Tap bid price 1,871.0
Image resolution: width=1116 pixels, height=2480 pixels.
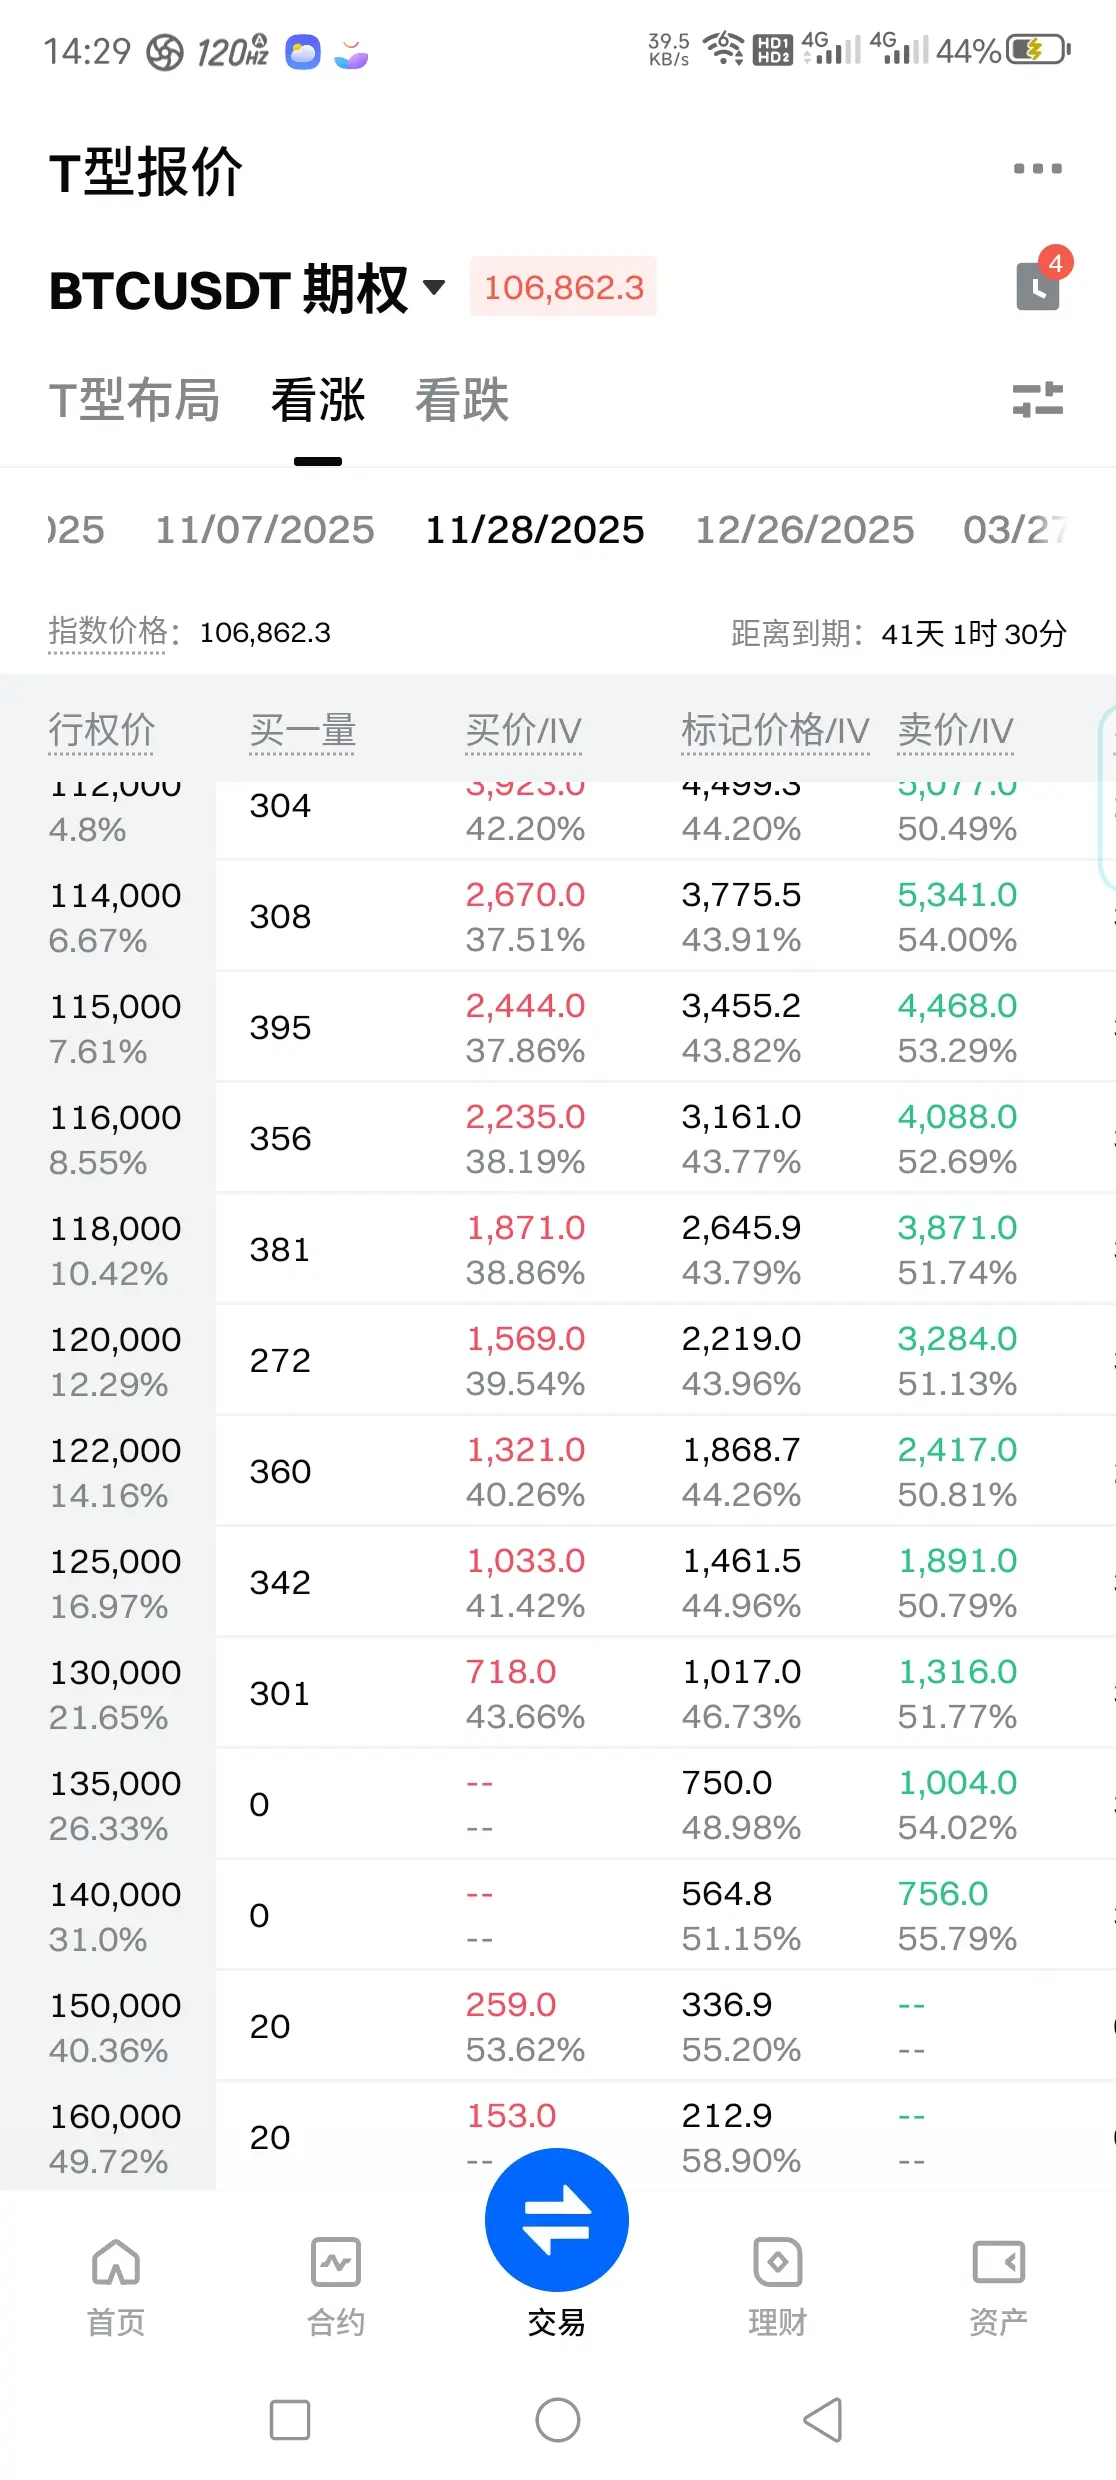[x=525, y=1227]
